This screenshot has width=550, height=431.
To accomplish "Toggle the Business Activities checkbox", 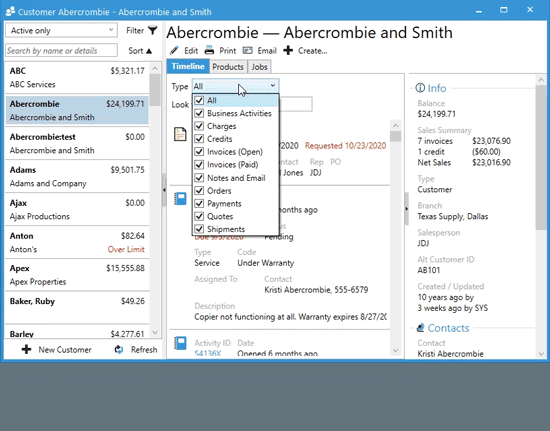I will coord(199,113).
